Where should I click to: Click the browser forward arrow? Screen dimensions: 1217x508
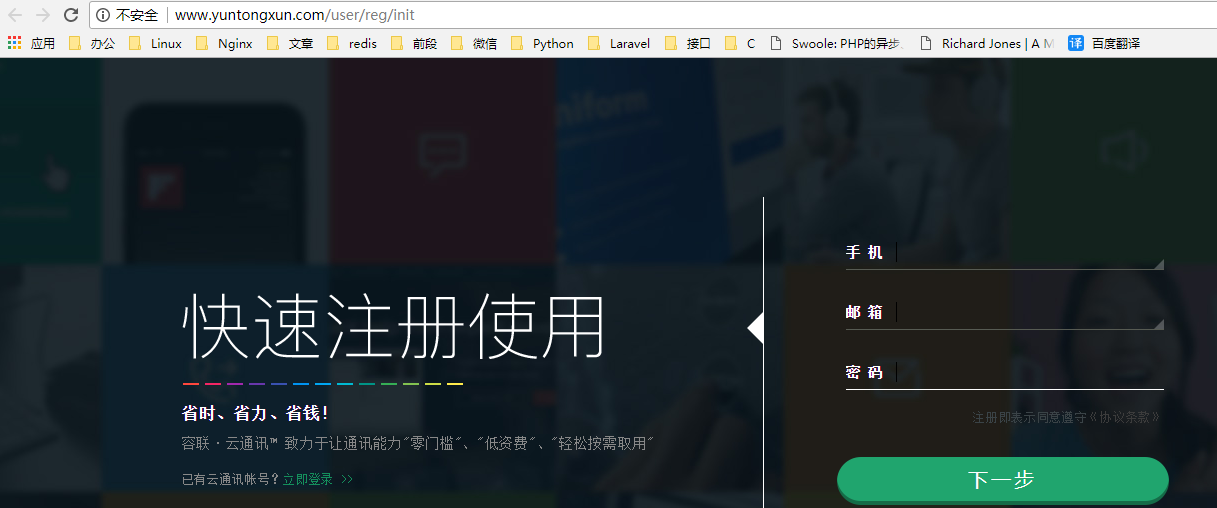click(43, 15)
